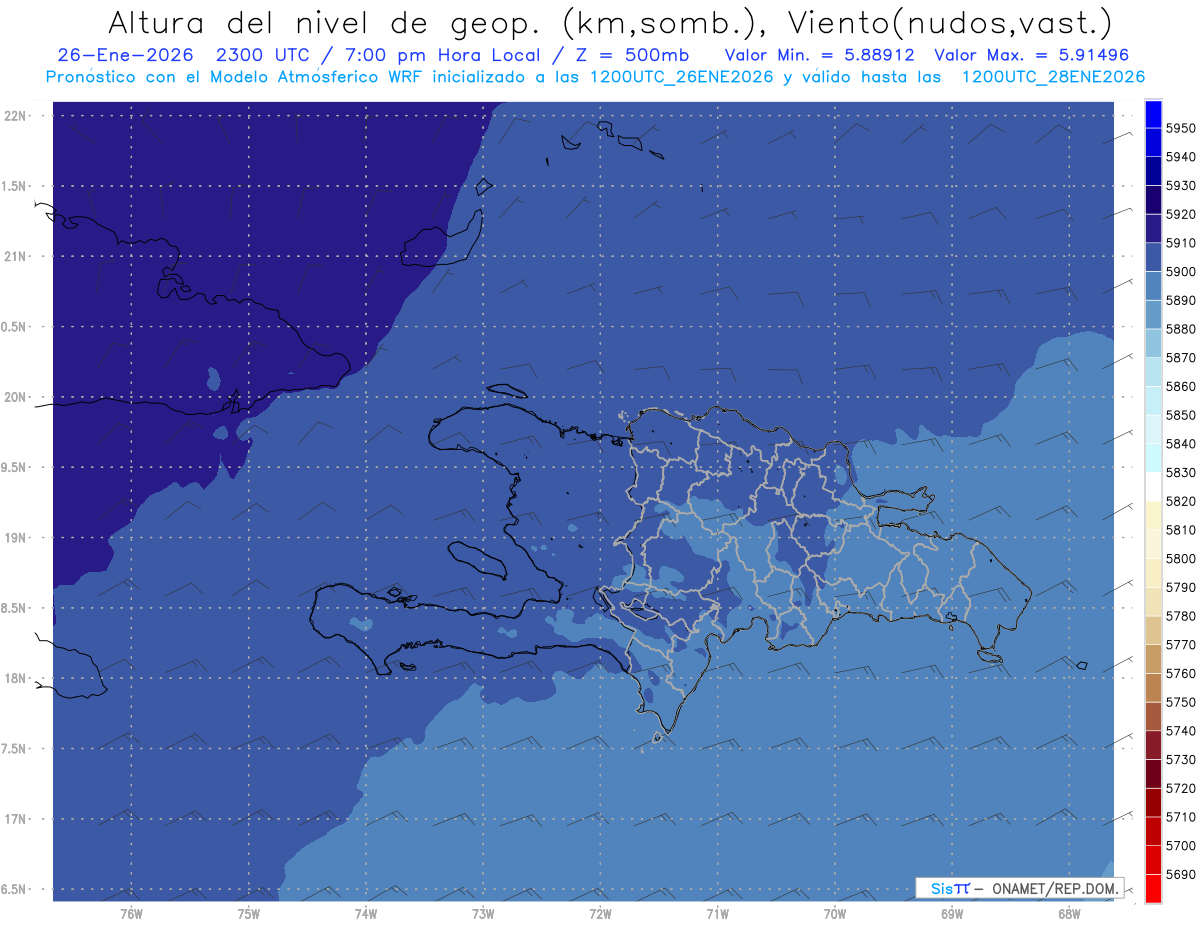Click the '19N' latitude label
This screenshot has width=1200, height=927.
tap(16, 538)
